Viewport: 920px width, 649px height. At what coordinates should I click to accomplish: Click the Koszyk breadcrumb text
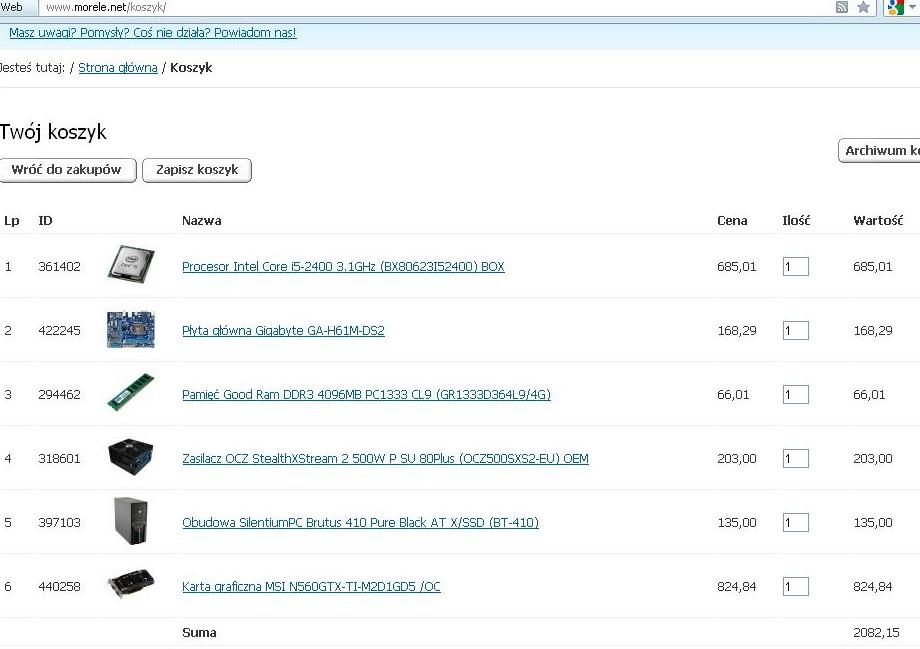coord(191,67)
